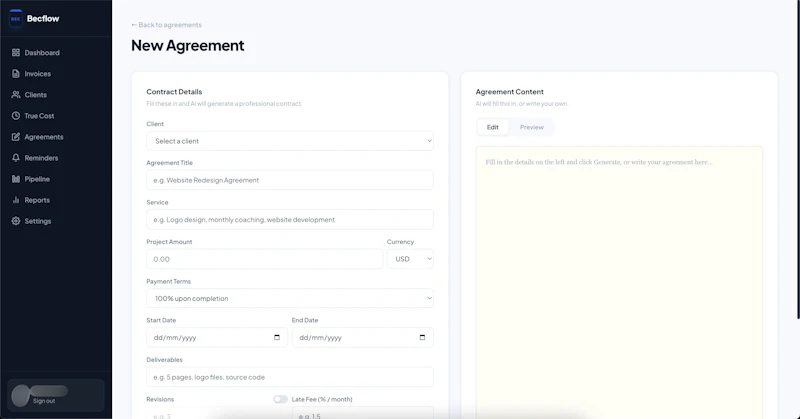Click the Start Date field

[217, 337]
